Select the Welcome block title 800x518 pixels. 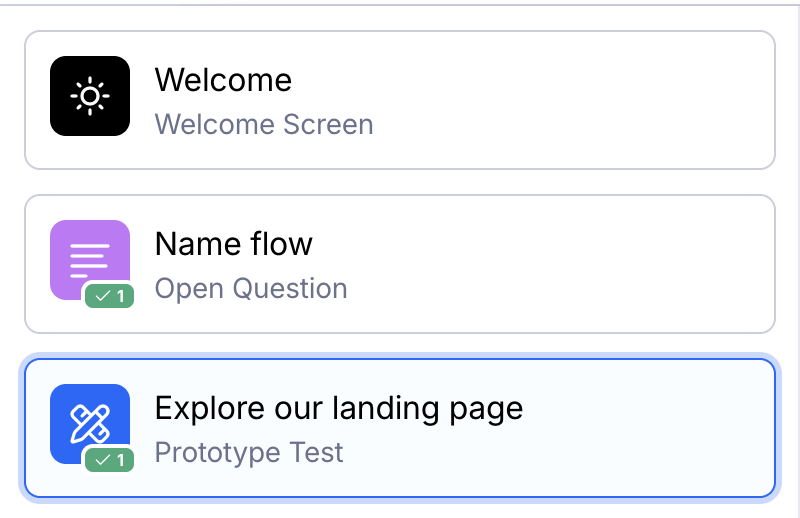tap(223, 80)
